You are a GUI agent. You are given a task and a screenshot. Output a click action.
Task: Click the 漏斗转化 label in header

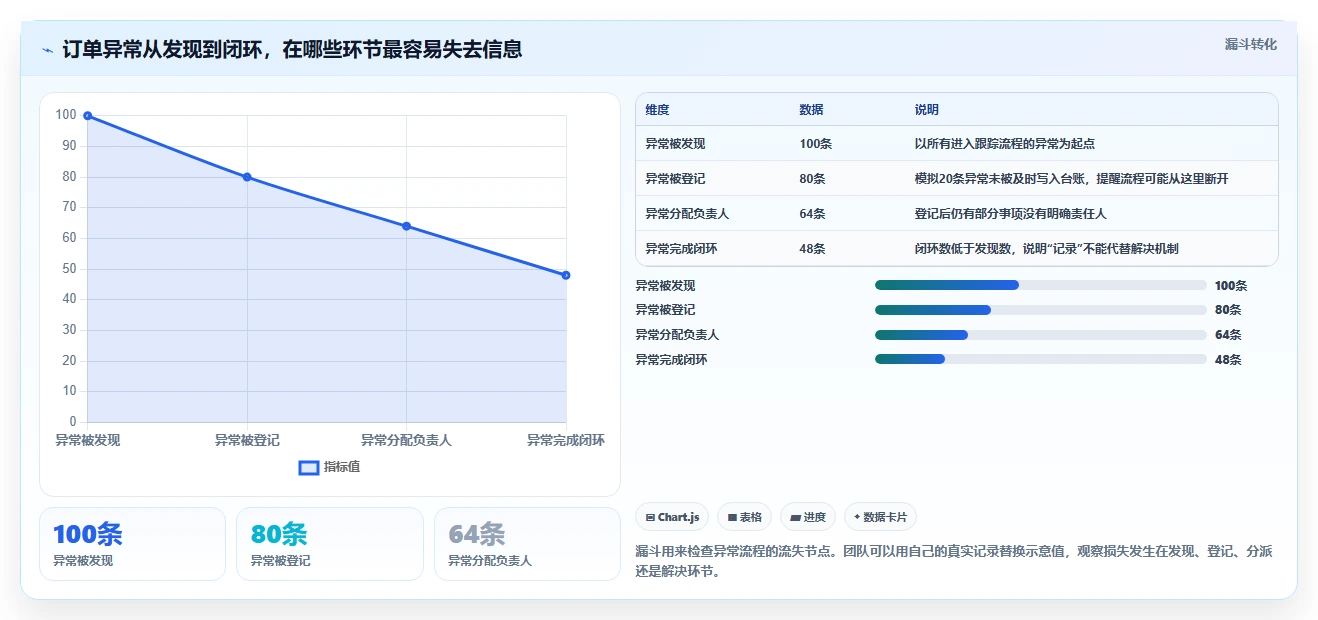(x=1251, y=44)
